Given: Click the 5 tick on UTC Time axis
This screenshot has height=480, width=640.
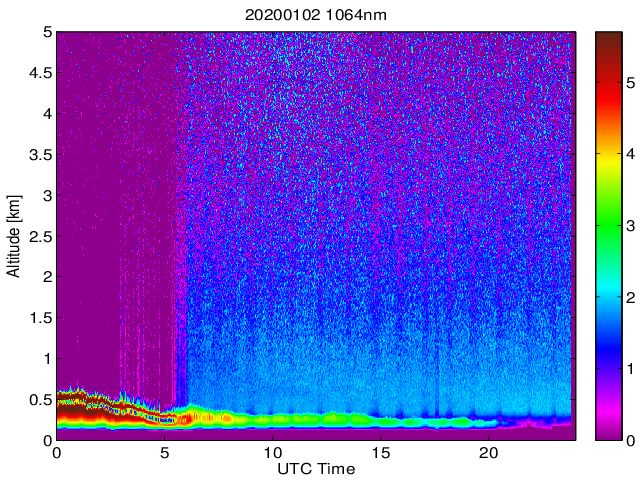Looking at the screenshot, I should pos(164,452).
